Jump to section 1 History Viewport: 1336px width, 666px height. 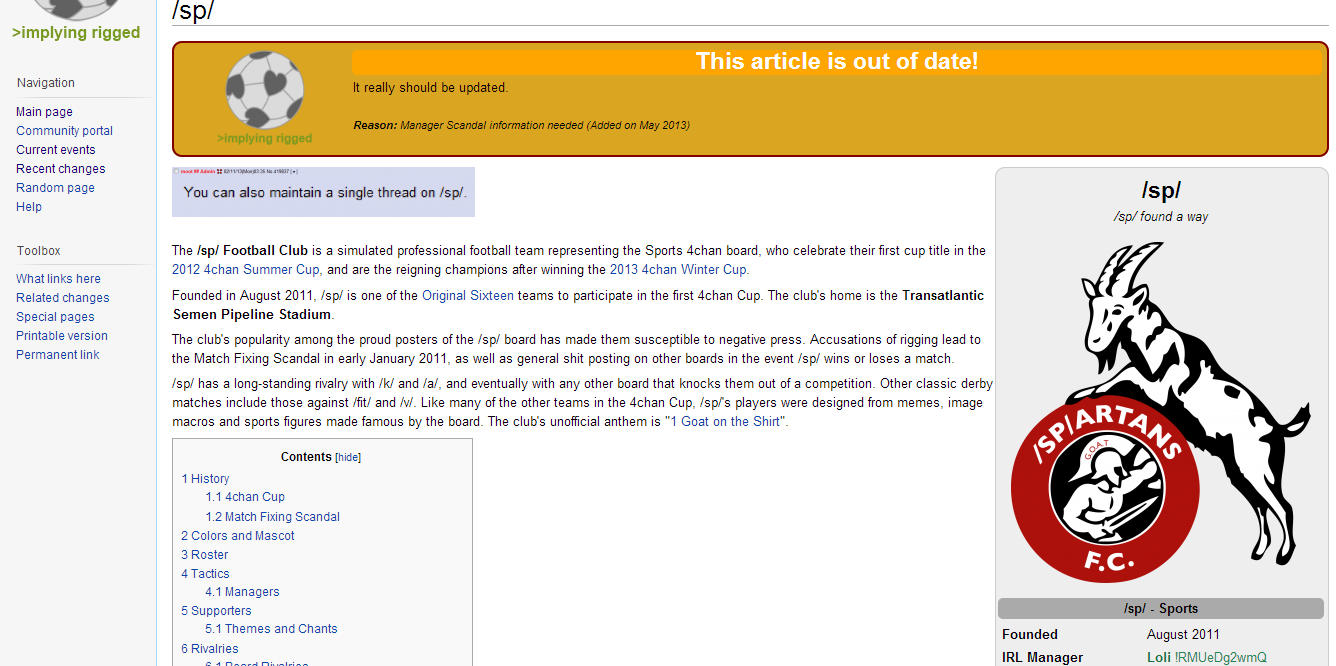pyautogui.click(x=205, y=479)
